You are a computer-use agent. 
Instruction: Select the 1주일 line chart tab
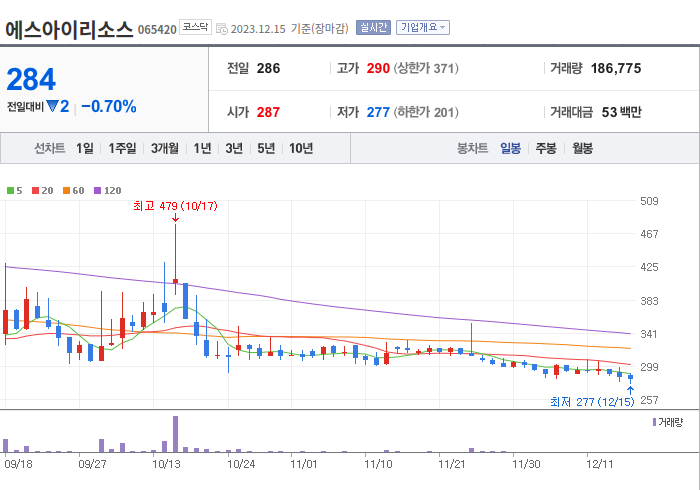122,148
